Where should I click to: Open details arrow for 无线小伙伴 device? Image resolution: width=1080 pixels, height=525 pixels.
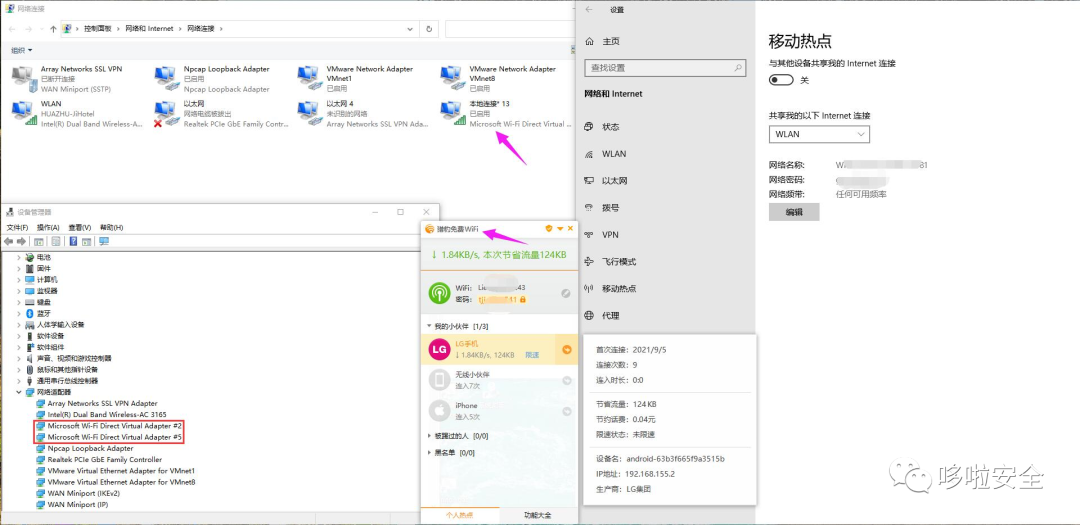point(567,380)
